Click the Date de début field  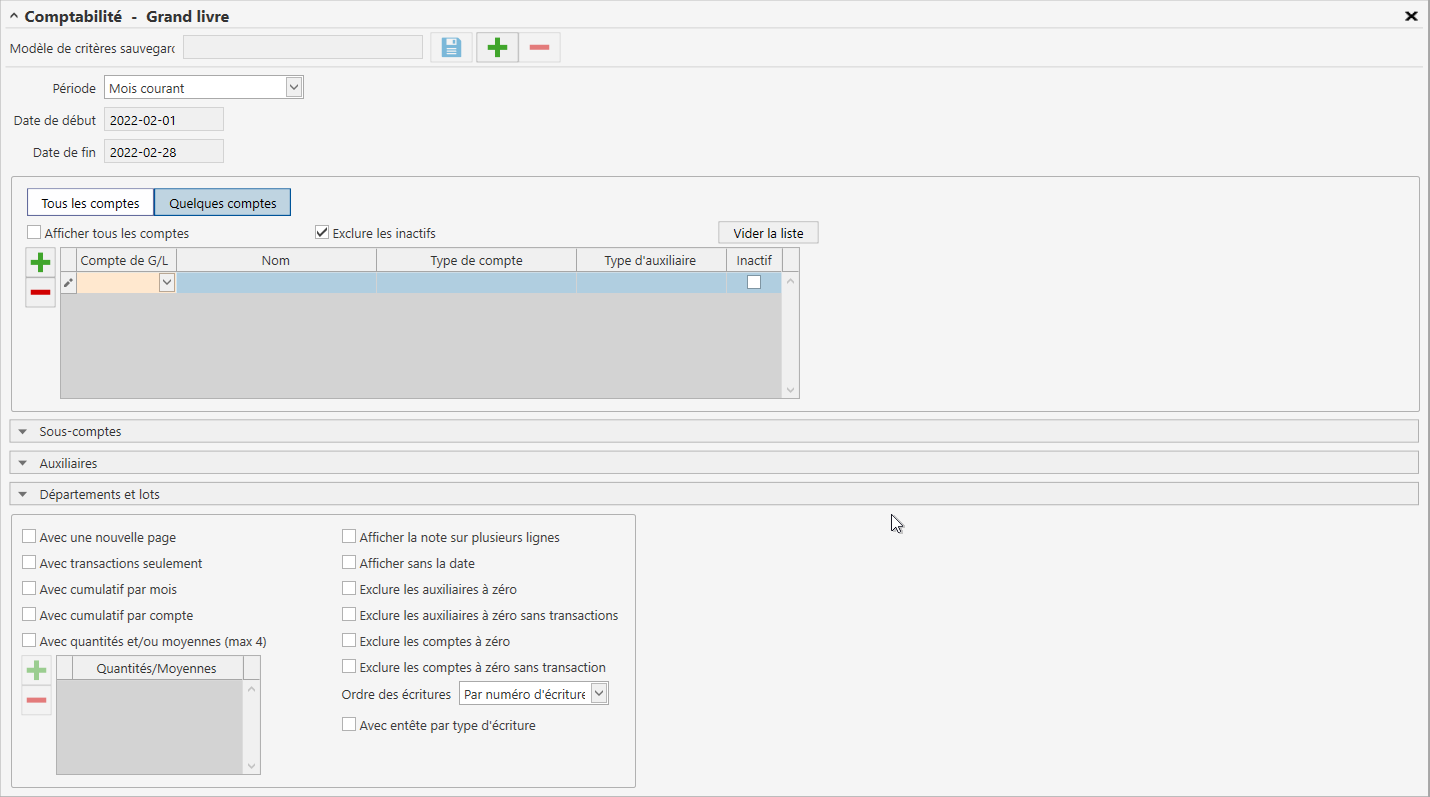pos(164,120)
